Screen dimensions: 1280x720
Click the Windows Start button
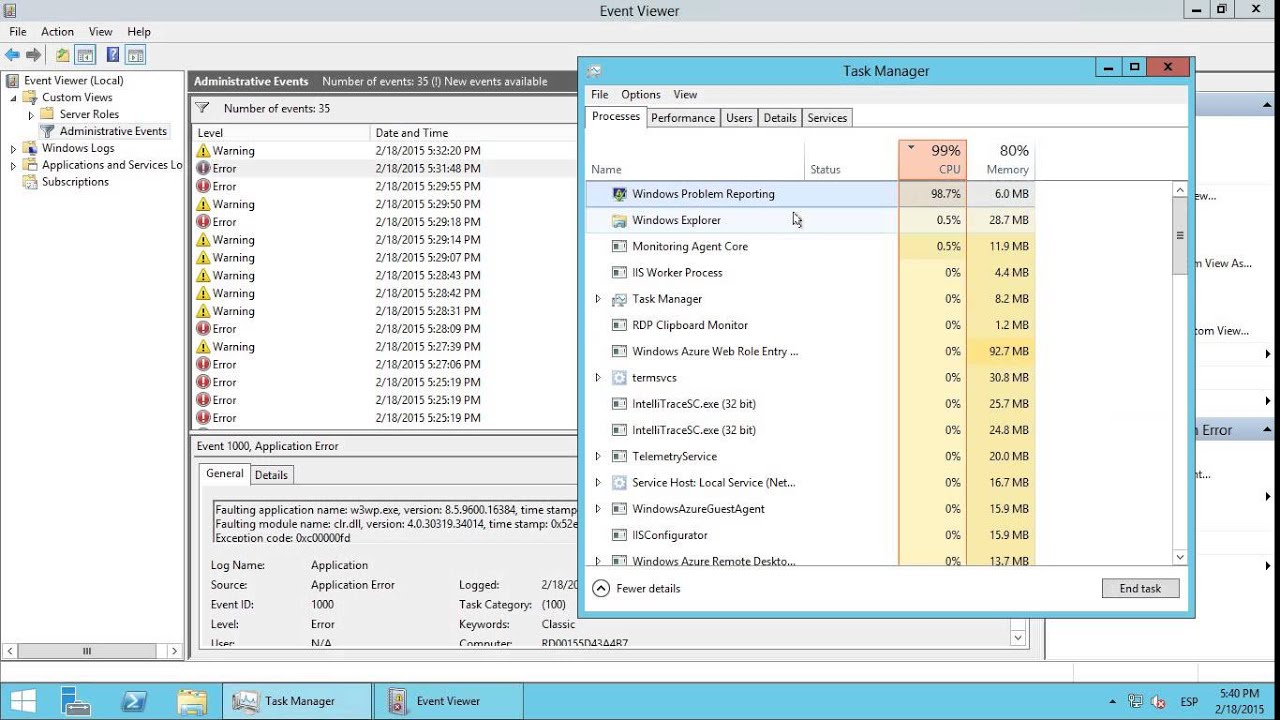point(23,701)
